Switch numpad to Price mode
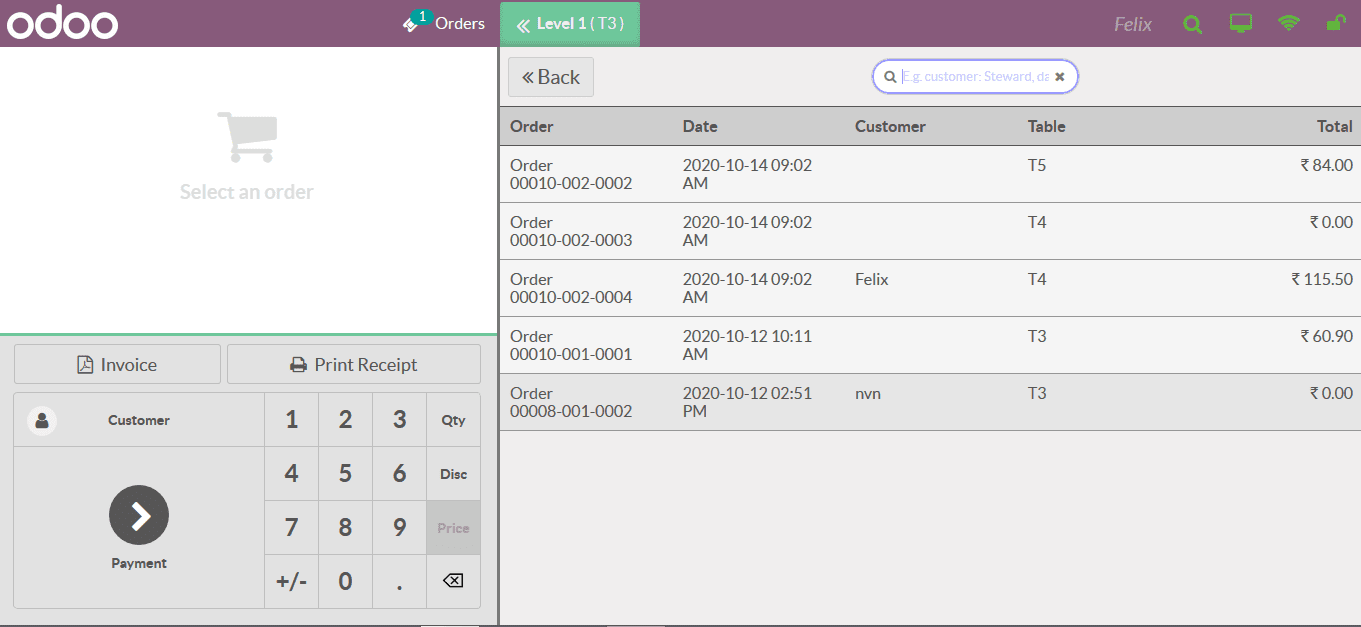Viewport: 1361px width, 627px height. pyautogui.click(x=453, y=527)
